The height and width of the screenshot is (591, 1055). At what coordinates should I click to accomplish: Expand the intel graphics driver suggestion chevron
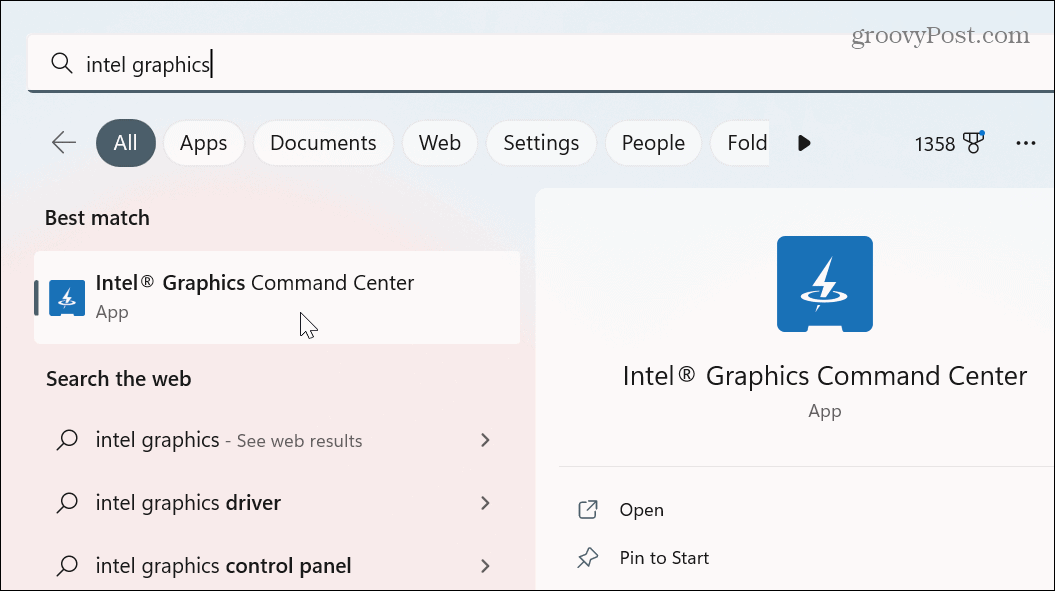[x=485, y=503]
